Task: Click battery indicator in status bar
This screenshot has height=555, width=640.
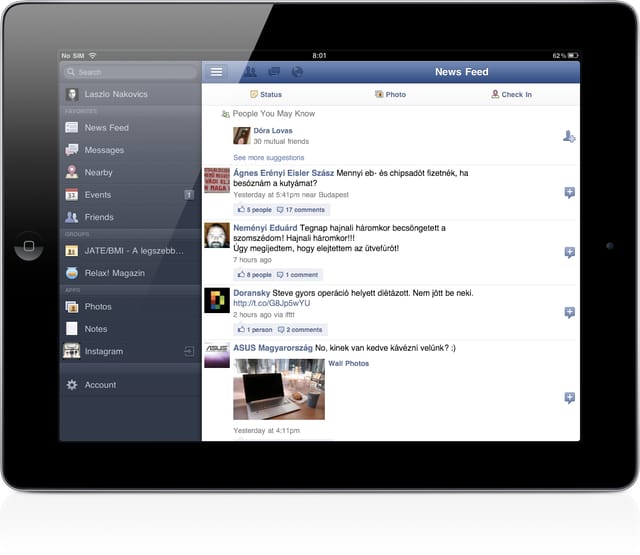Action: coord(573,56)
